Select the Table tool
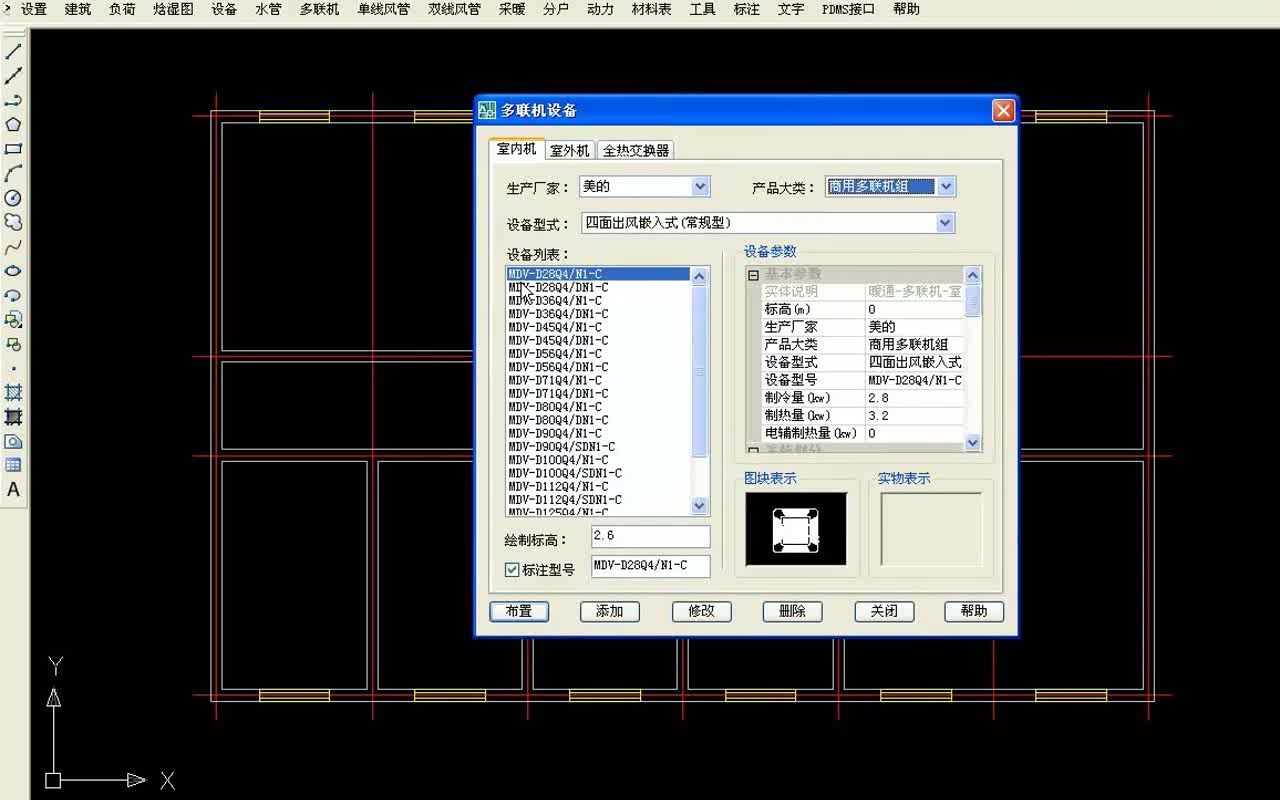Image resolution: width=1280 pixels, height=800 pixels. pyautogui.click(x=13, y=465)
